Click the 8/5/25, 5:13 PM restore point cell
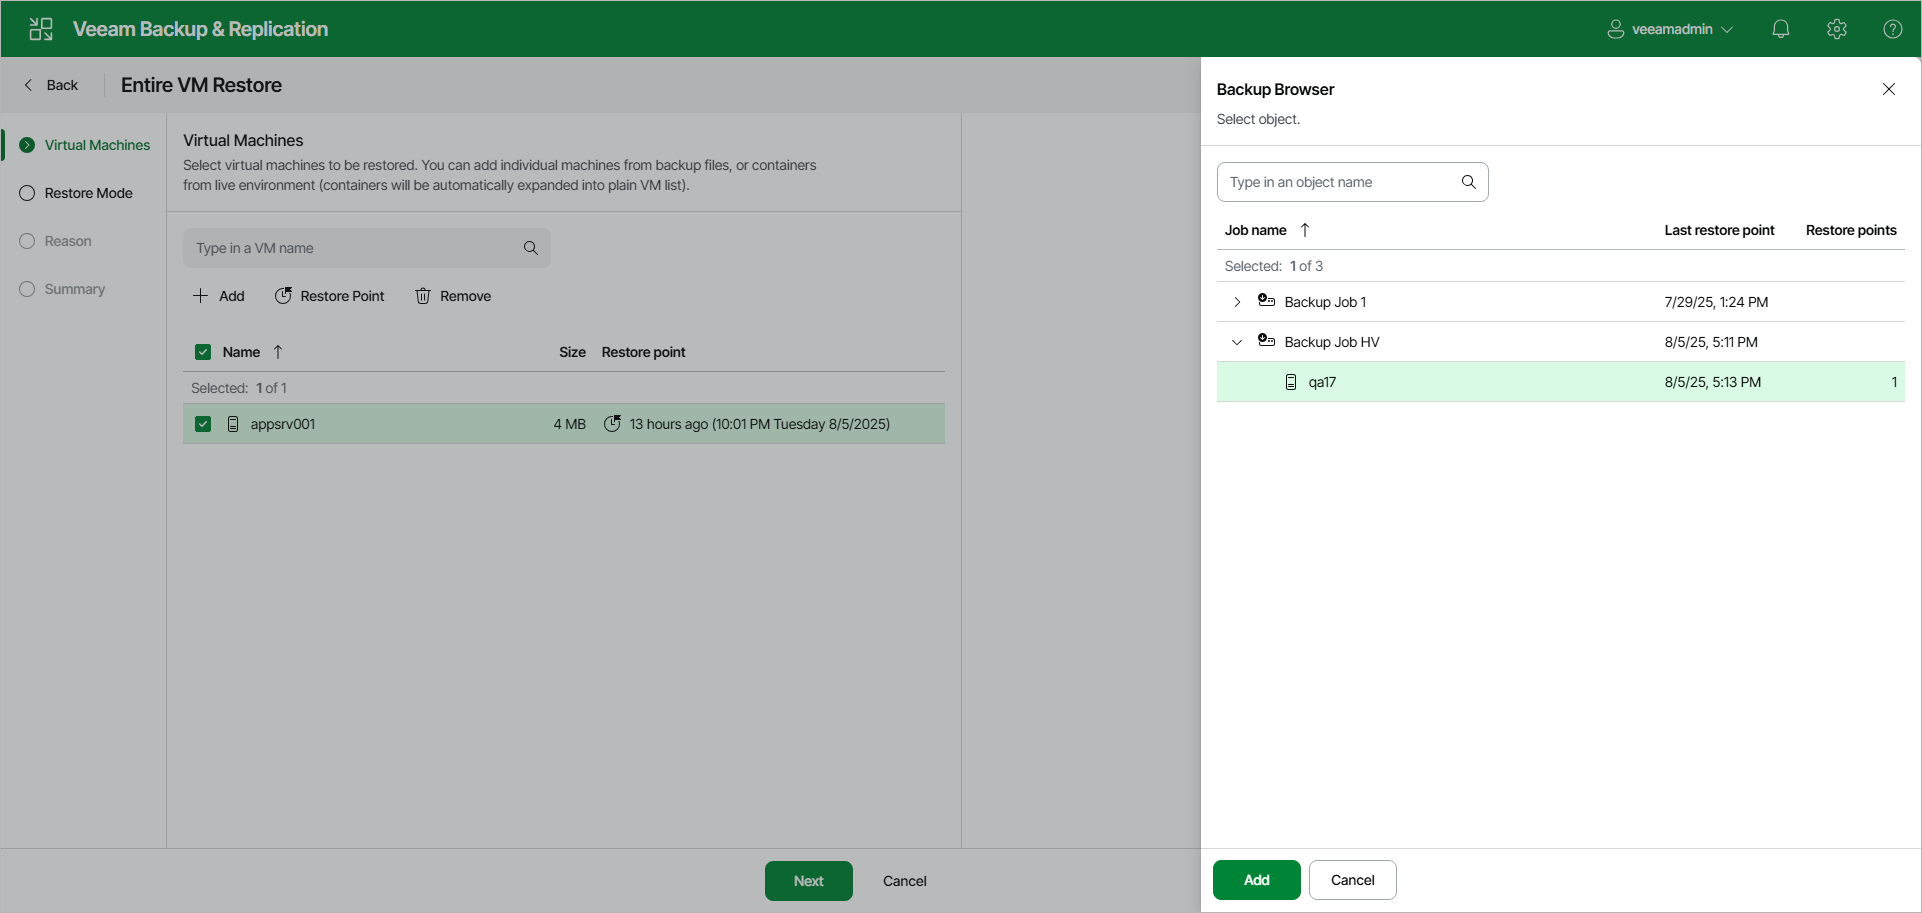This screenshot has width=1922, height=913. coord(1713,382)
